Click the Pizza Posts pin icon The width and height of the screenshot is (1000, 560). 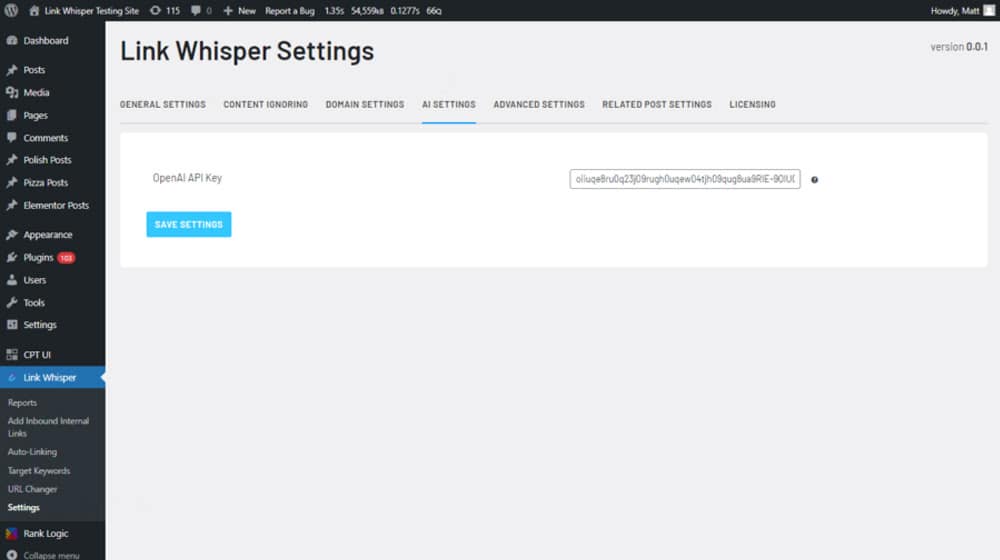pos(11,182)
